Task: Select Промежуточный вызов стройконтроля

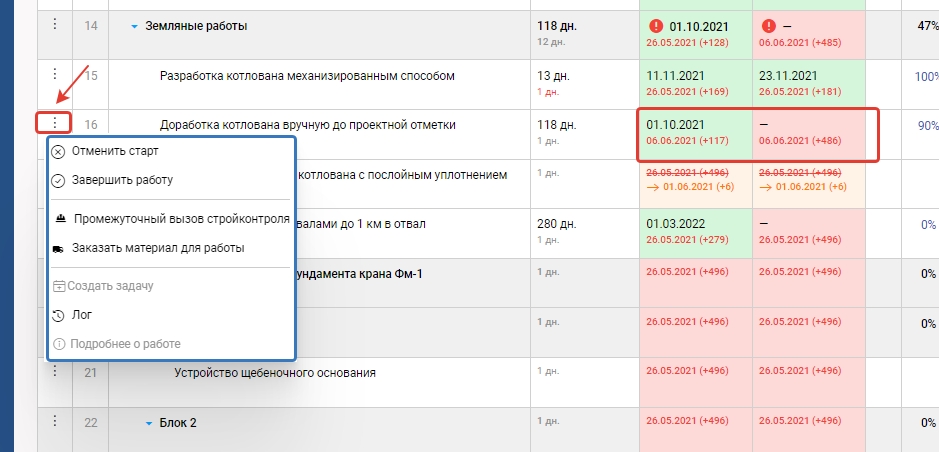Action: pyautogui.click(x=180, y=218)
